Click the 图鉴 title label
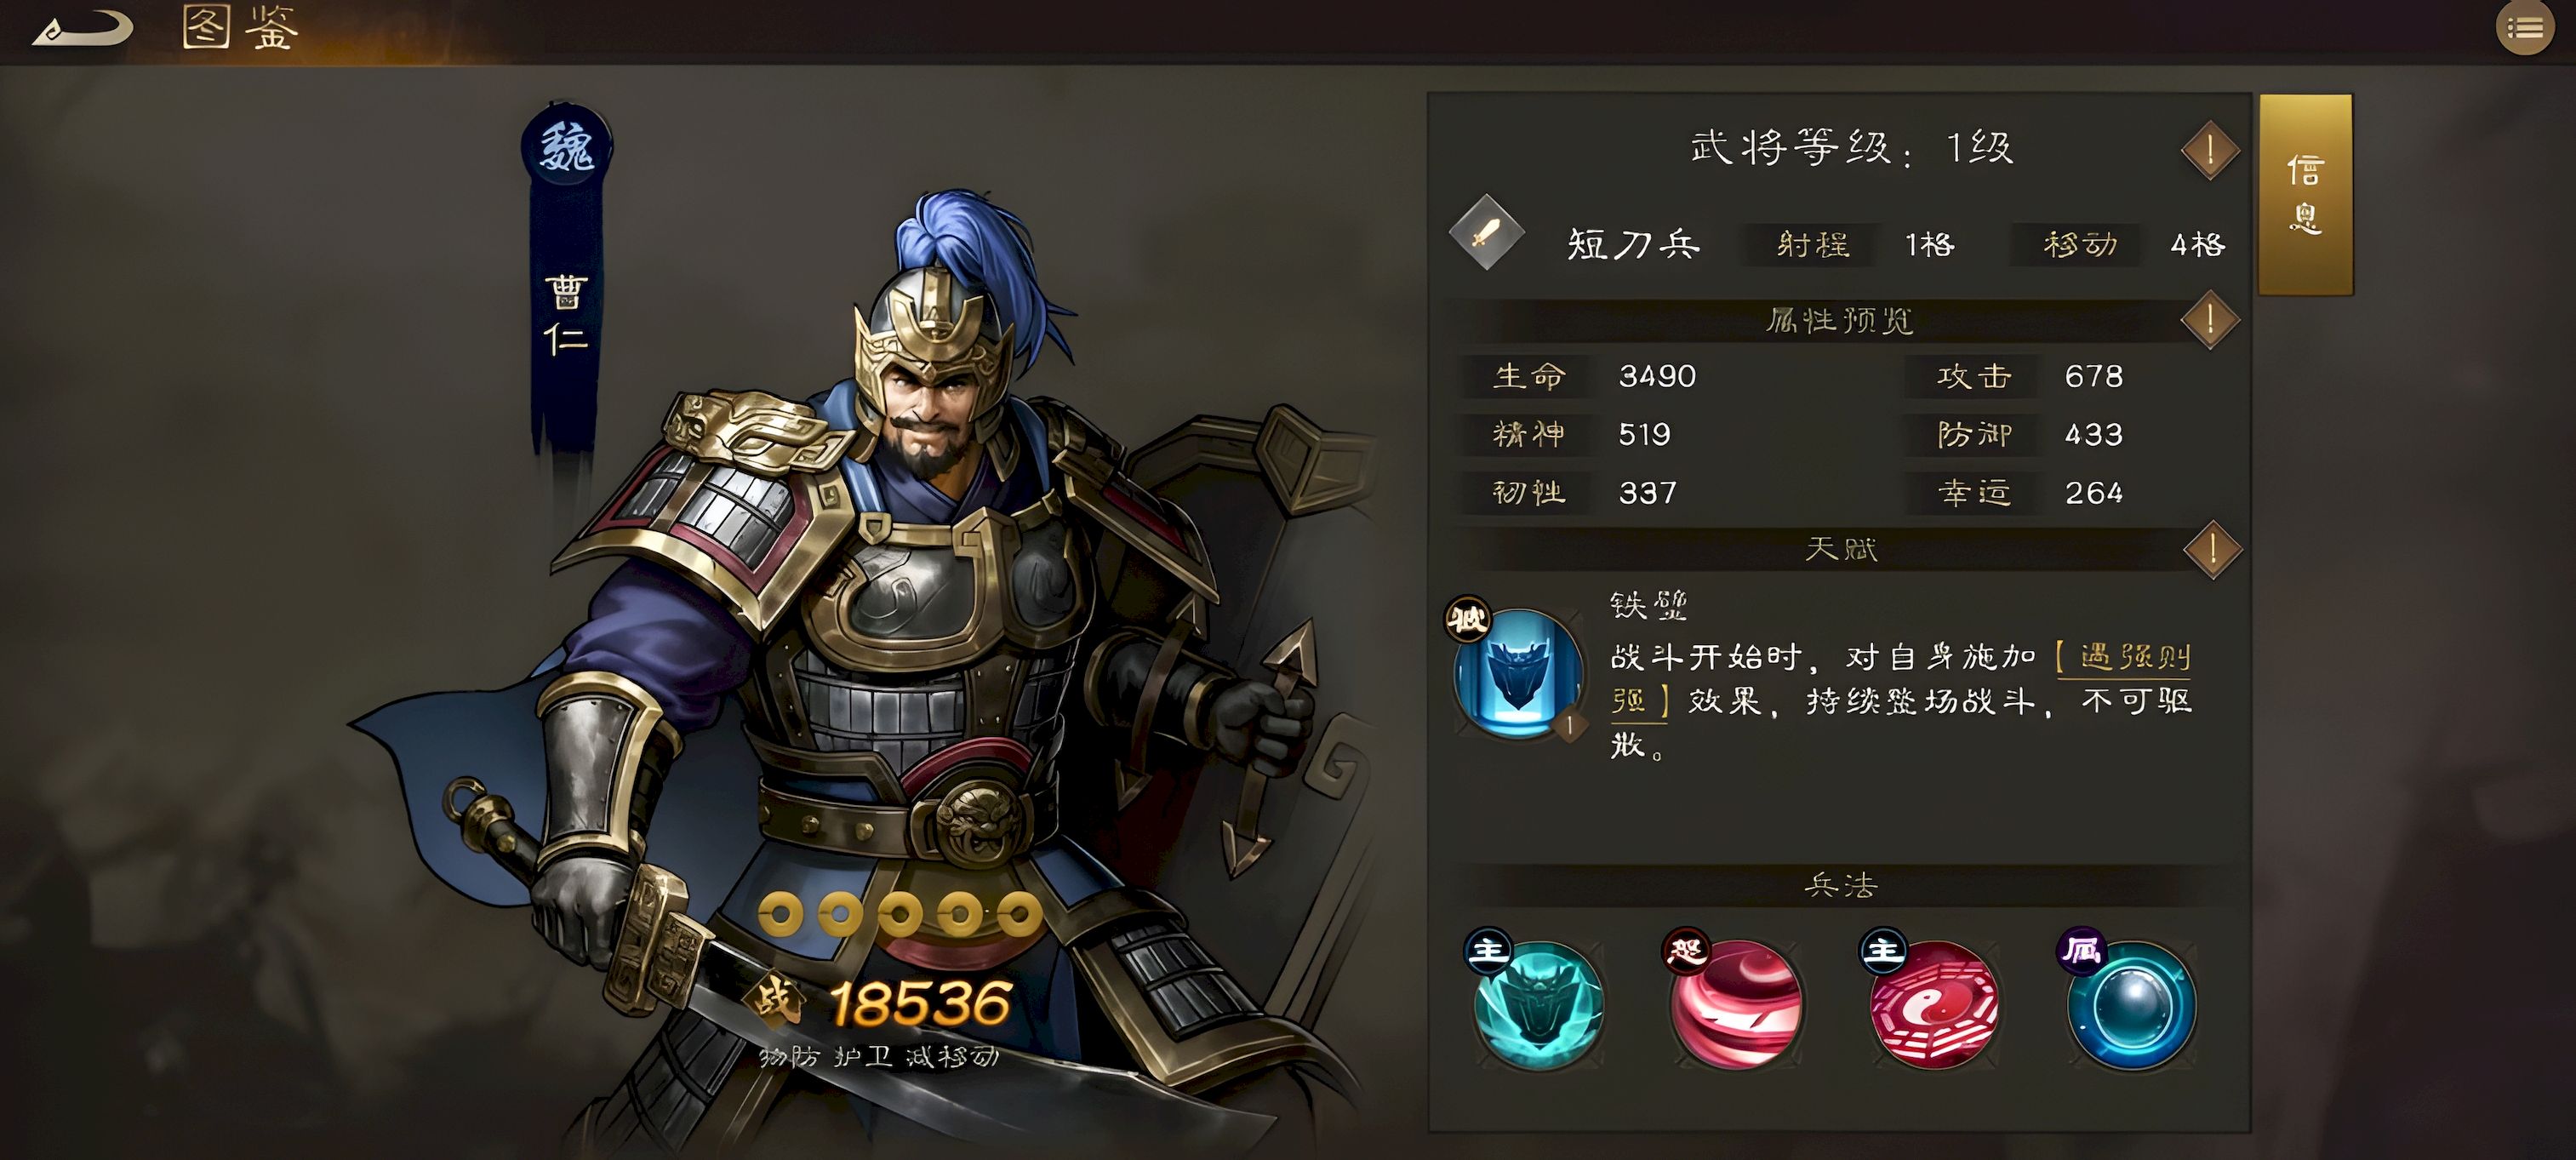The width and height of the screenshot is (2576, 1160). [x=241, y=28]
